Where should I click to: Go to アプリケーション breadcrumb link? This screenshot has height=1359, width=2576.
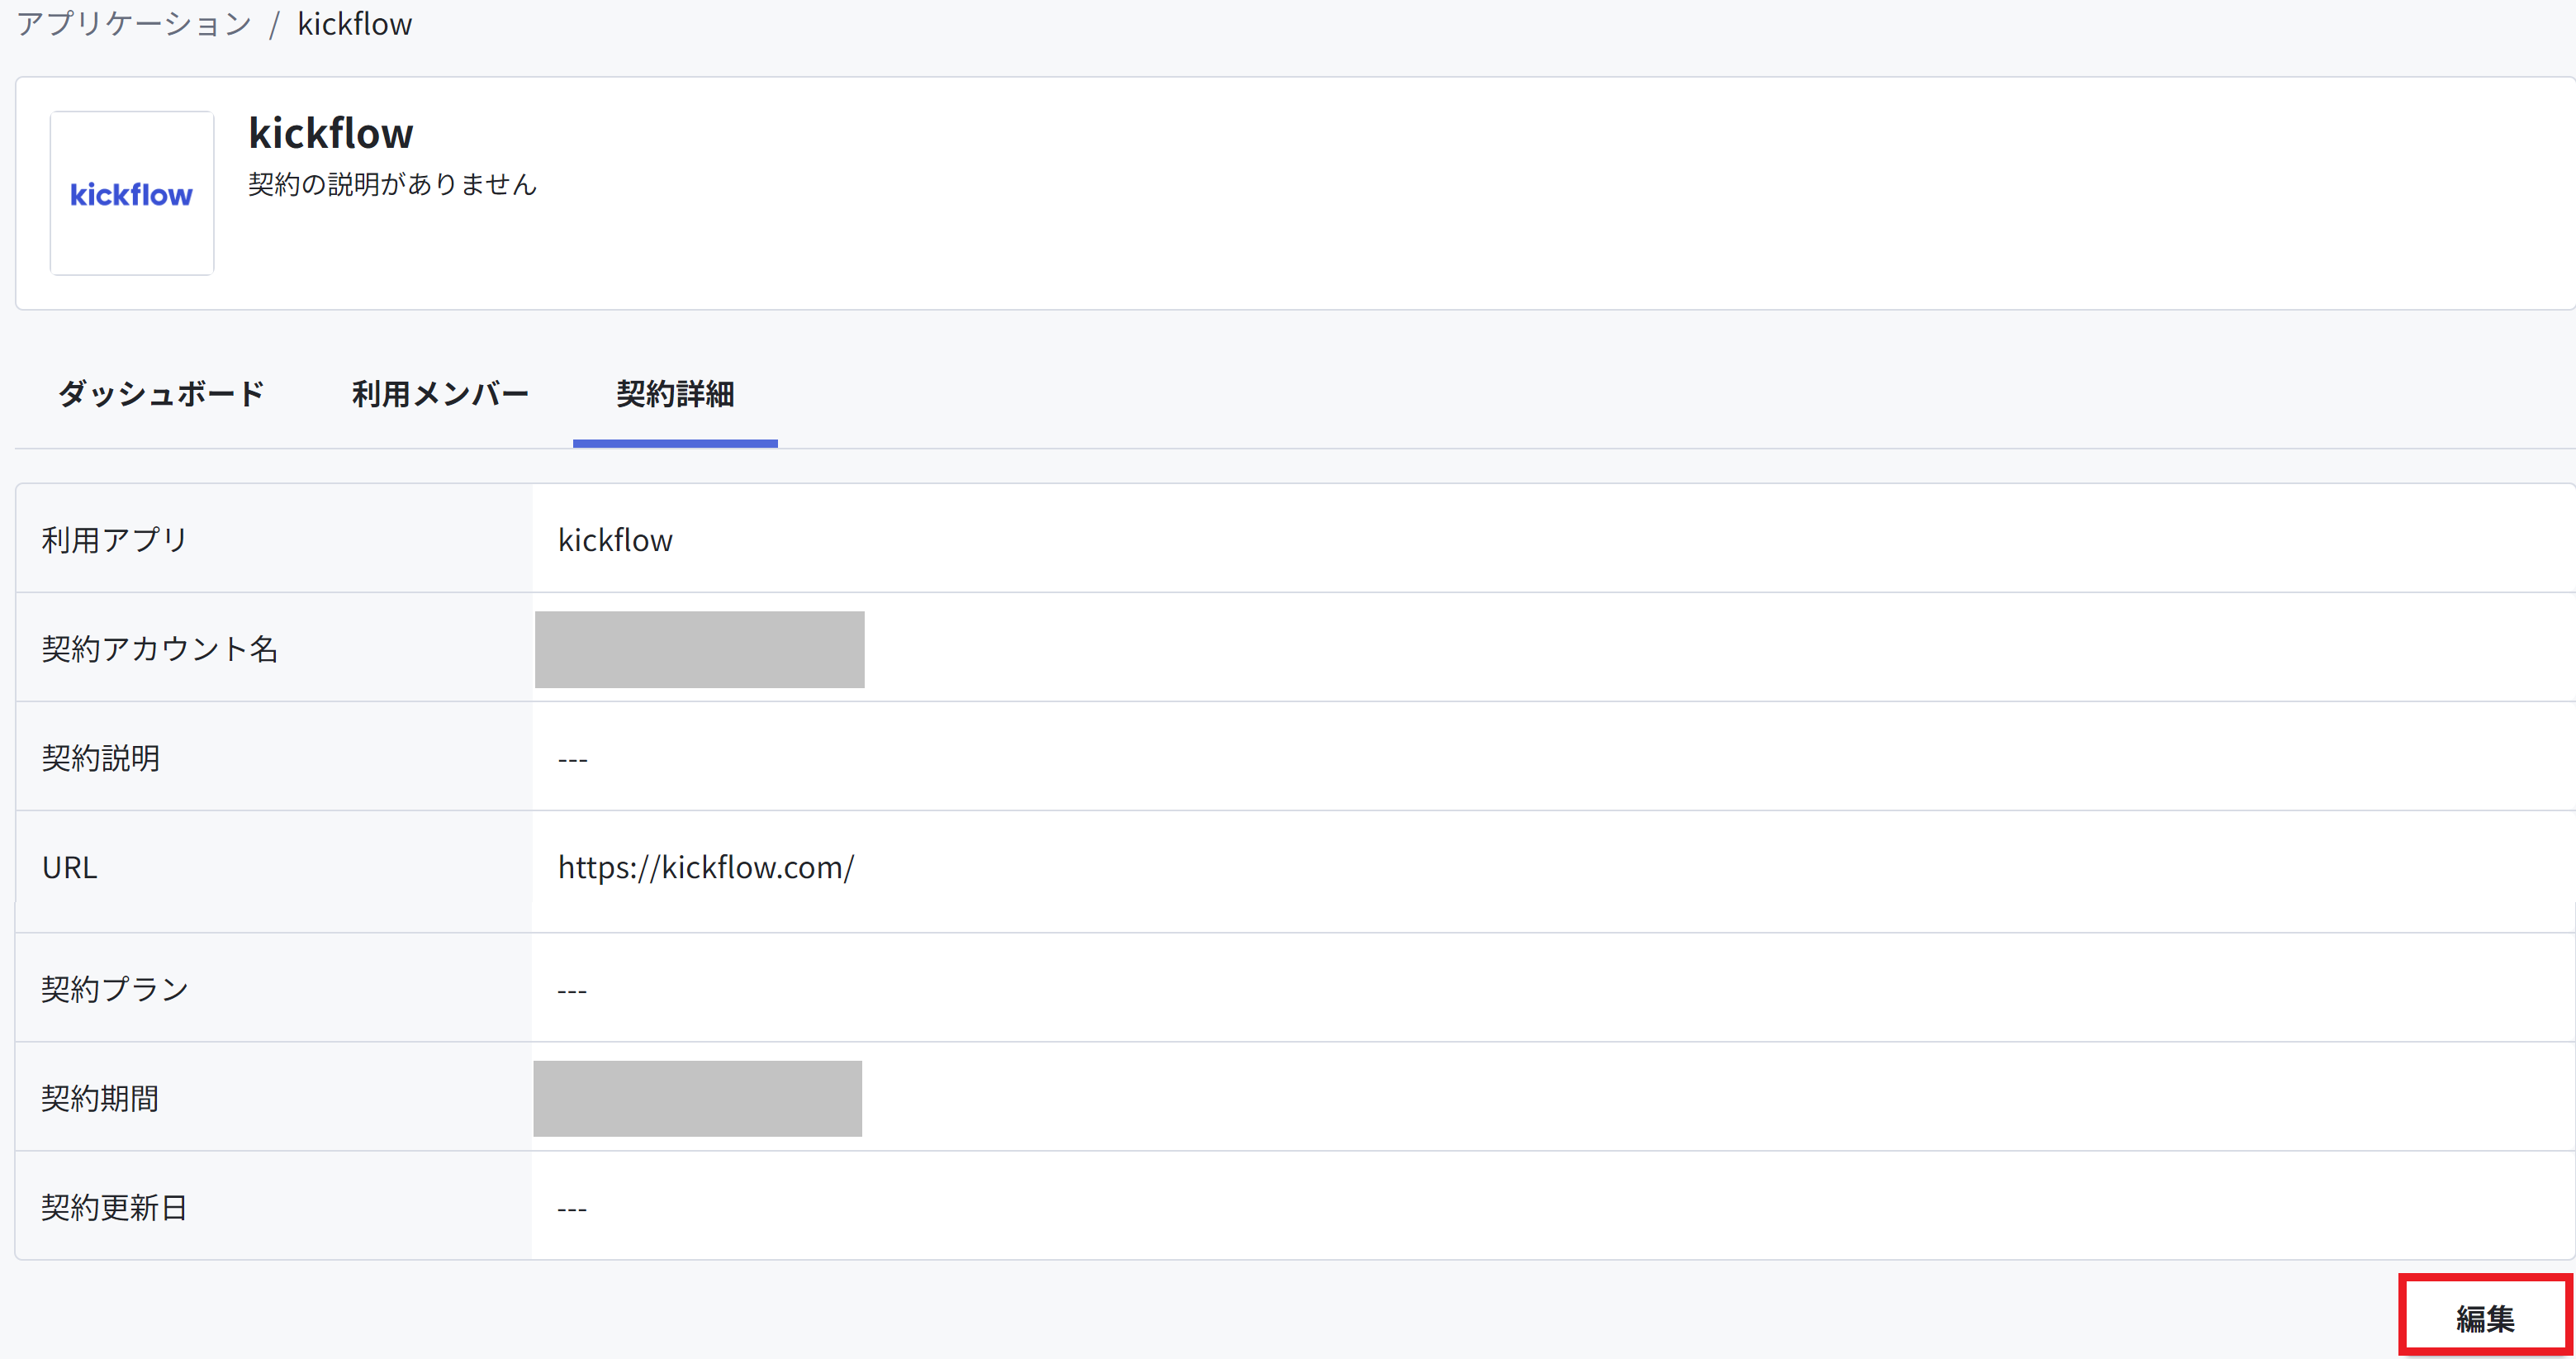134,23
